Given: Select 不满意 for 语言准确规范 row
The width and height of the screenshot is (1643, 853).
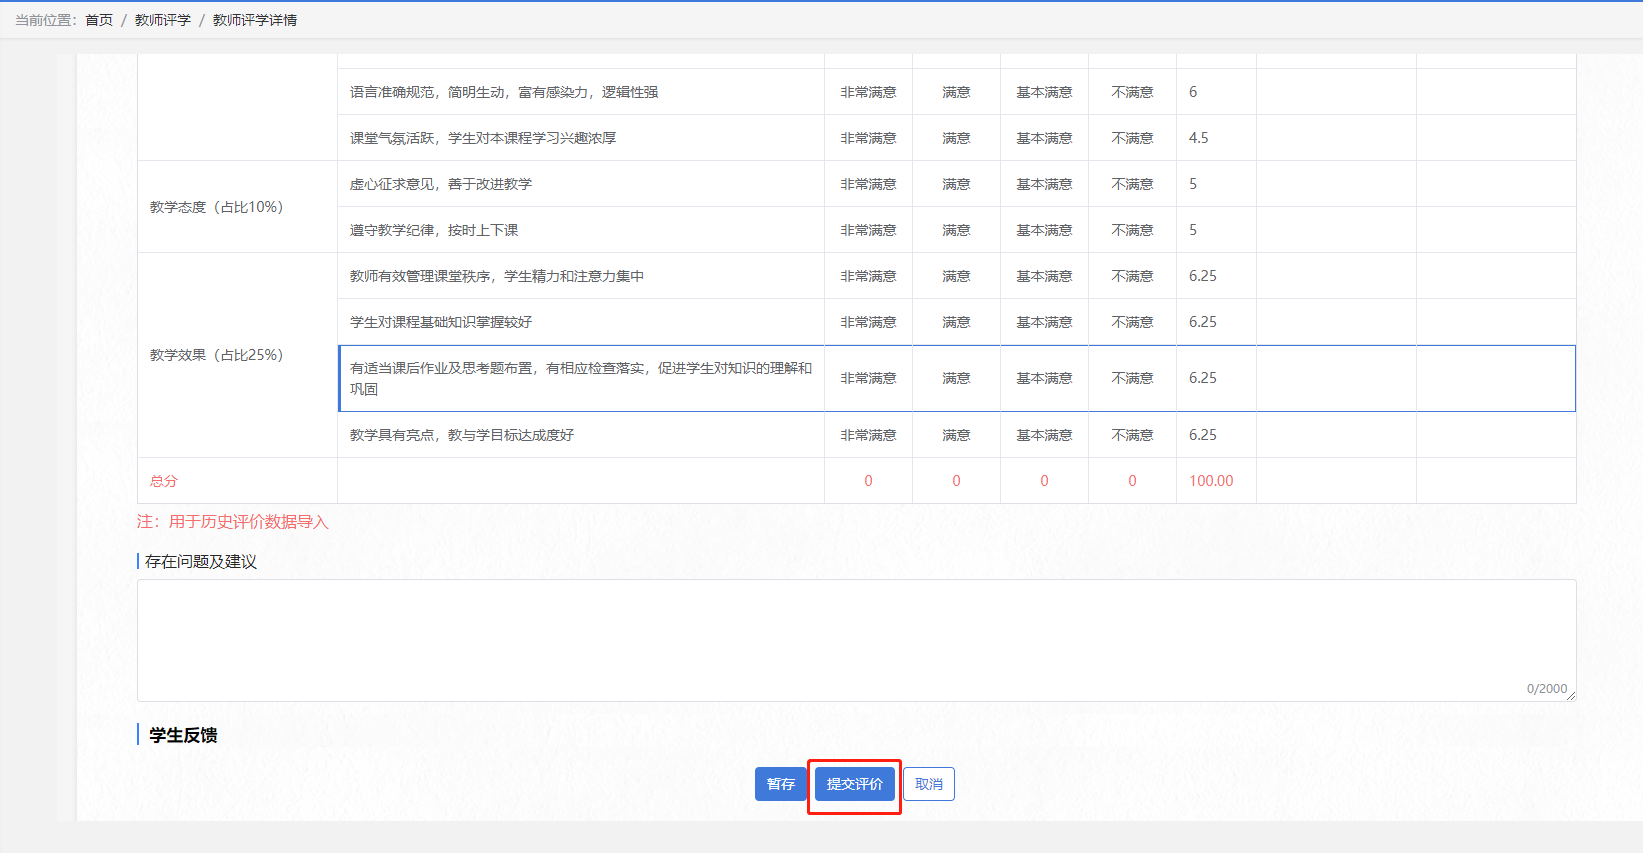Looking at the screenshot, I should pos(1132,92).
